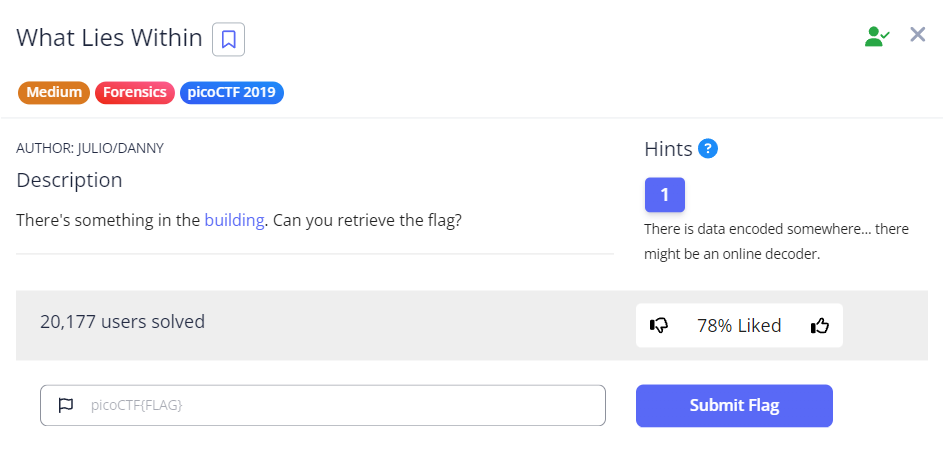Click the author JULIO/DANNY label
Image resolution: width=945 pixels, height=461 pixels.
pyautogui.click(x=90, y=148)
